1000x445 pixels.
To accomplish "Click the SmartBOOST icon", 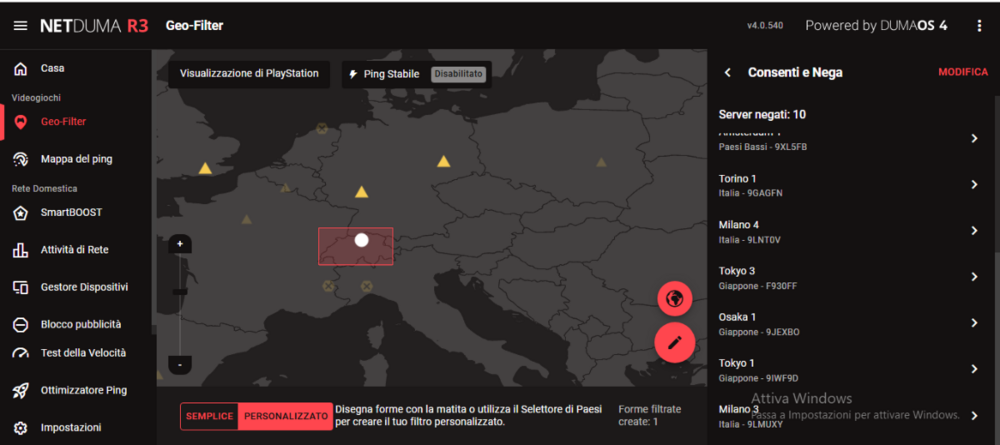I will pyautogui.click(x=20, y=213).
